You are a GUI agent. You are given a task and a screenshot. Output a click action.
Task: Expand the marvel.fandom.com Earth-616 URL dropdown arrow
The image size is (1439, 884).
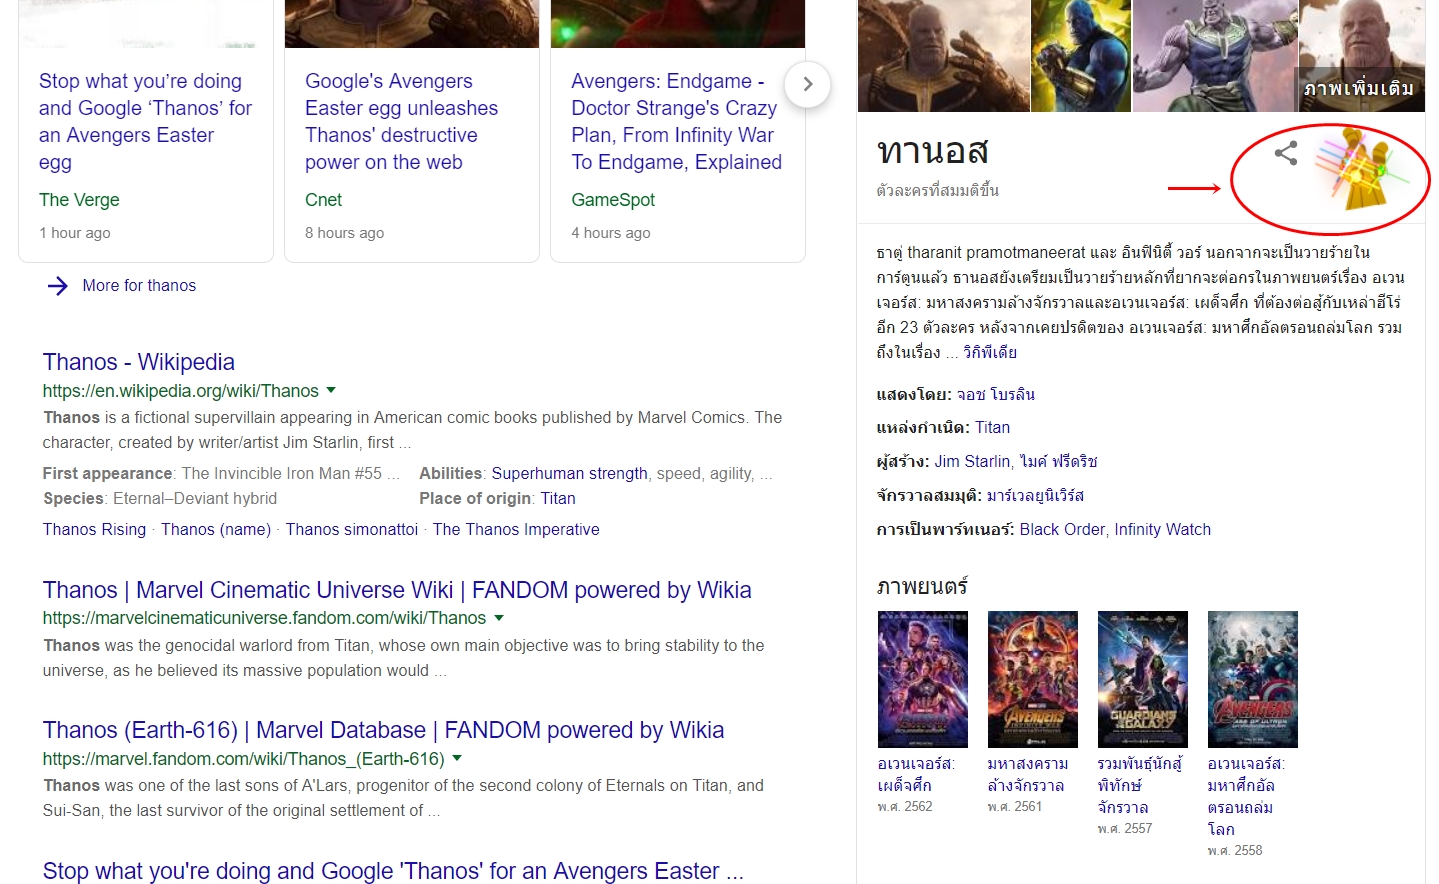pos(457,758)
